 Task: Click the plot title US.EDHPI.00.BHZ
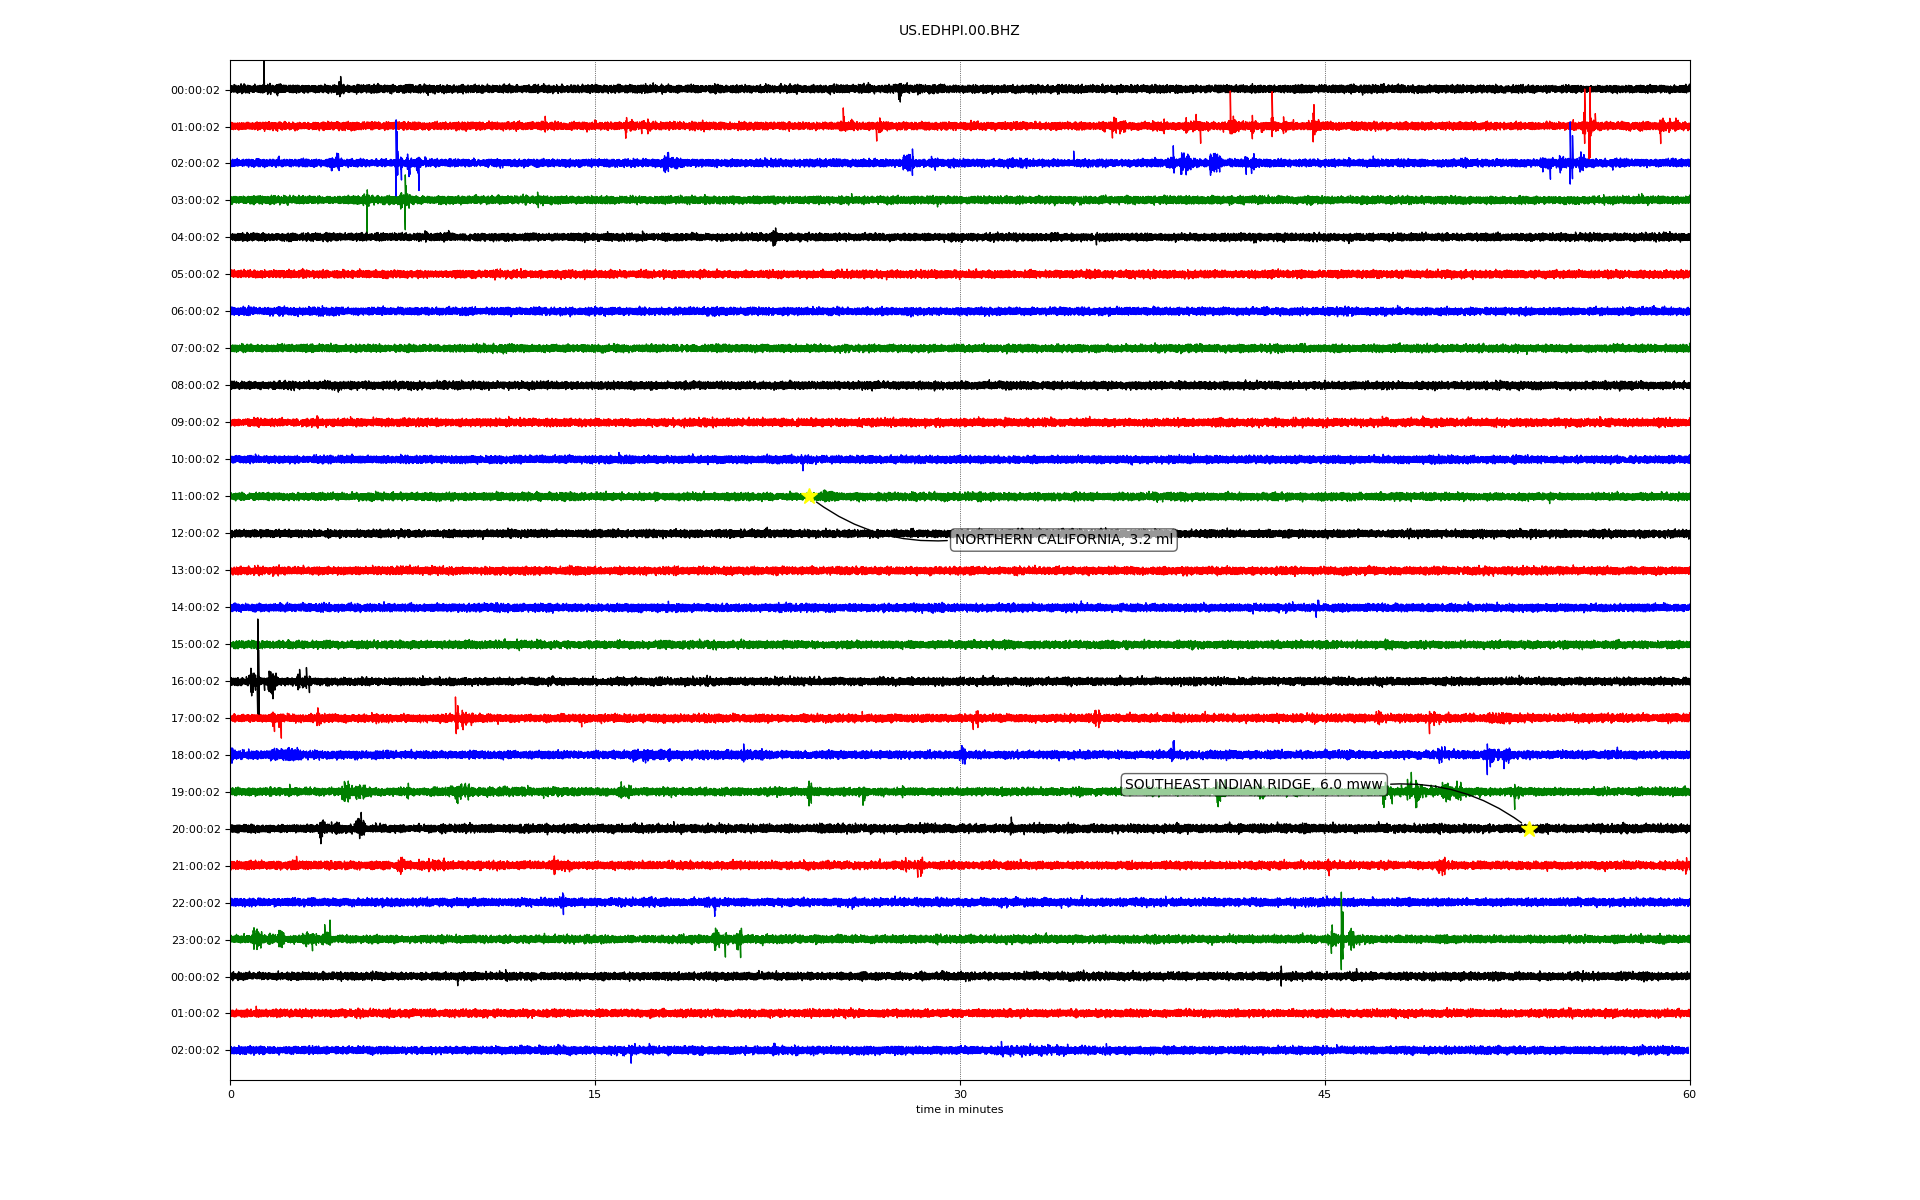(959, 31)
